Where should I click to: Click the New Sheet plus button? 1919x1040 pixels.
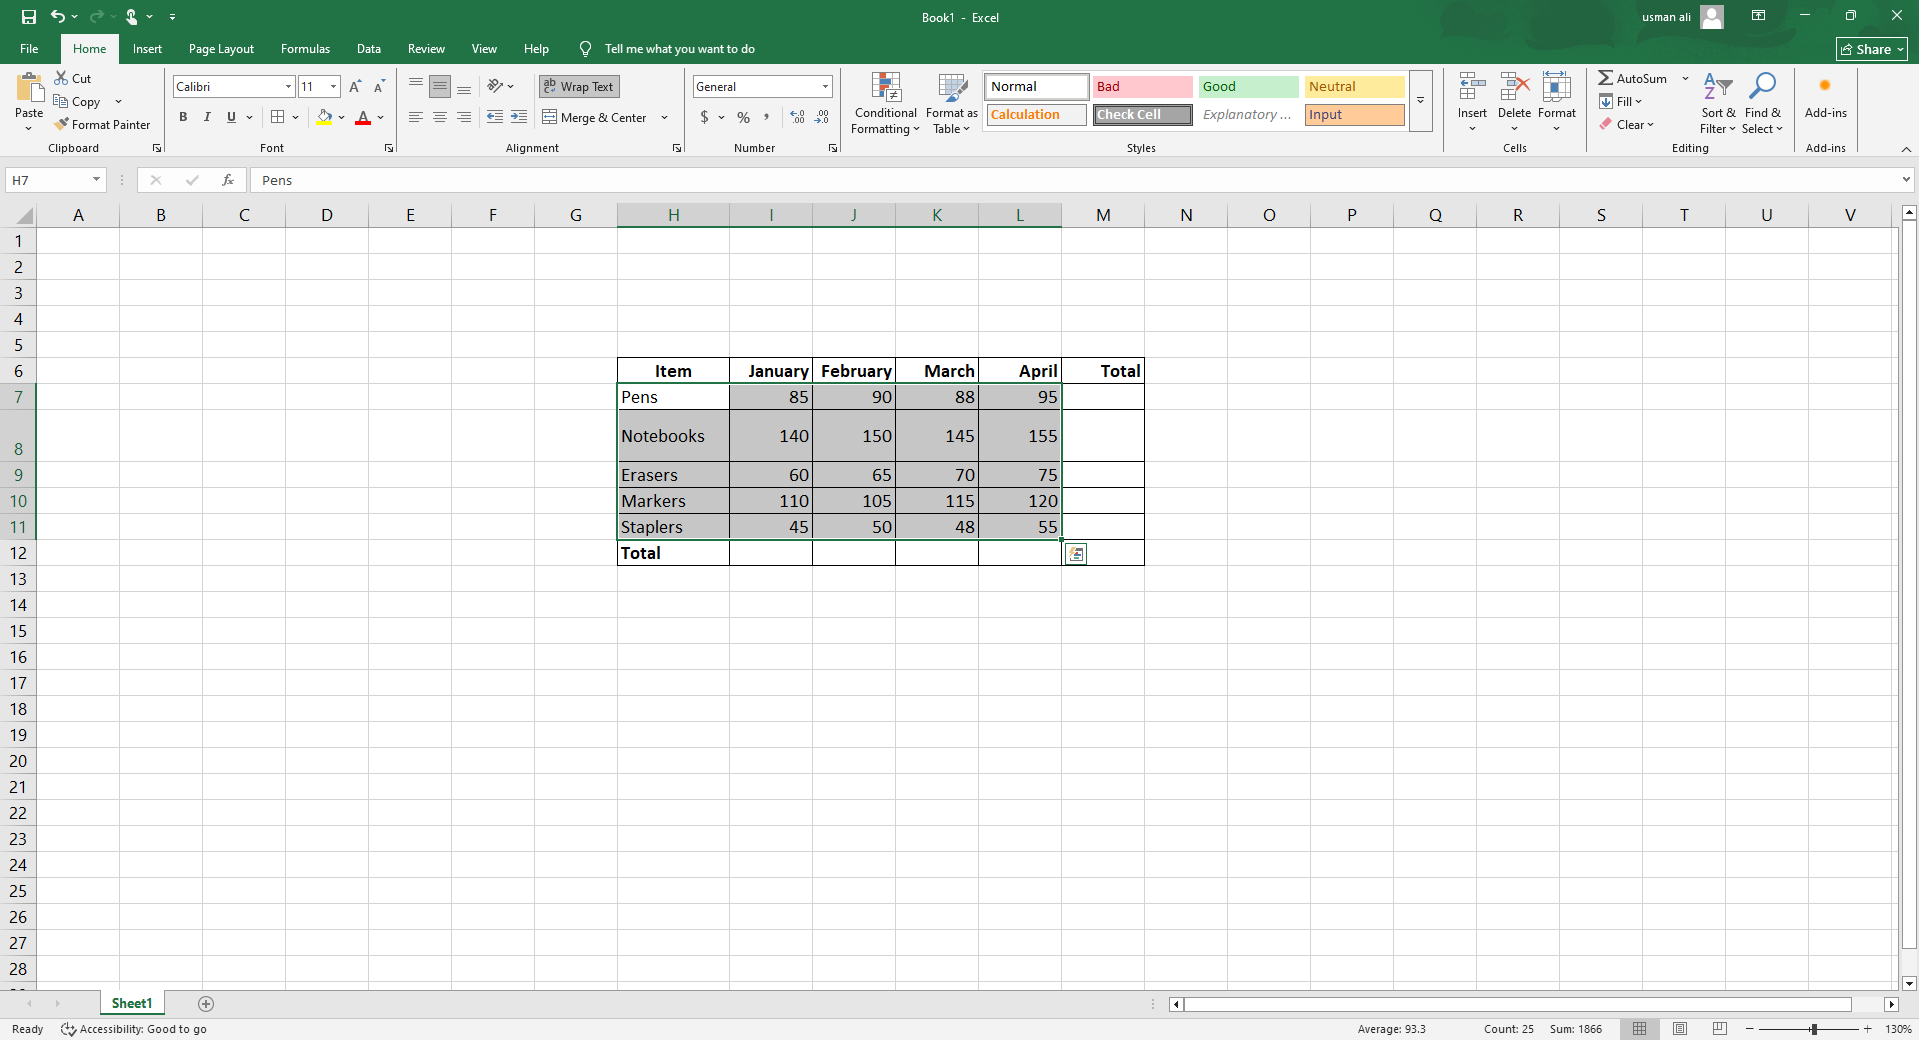click(206, 1004)
